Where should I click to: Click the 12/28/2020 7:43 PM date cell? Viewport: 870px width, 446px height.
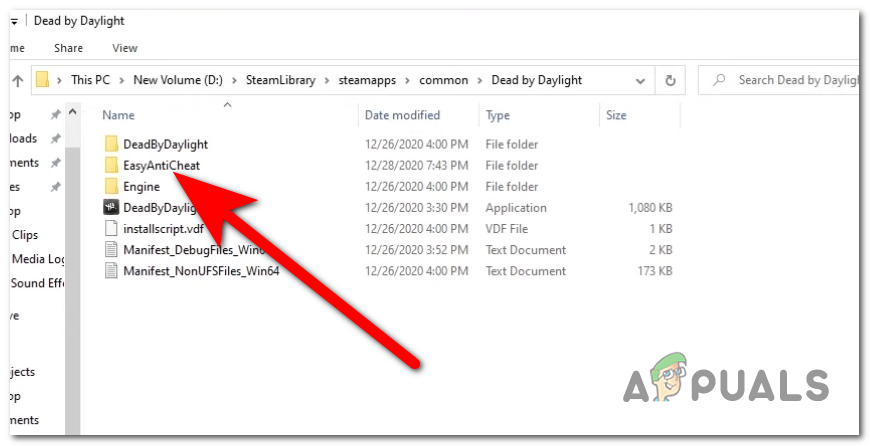click(416, 165)
